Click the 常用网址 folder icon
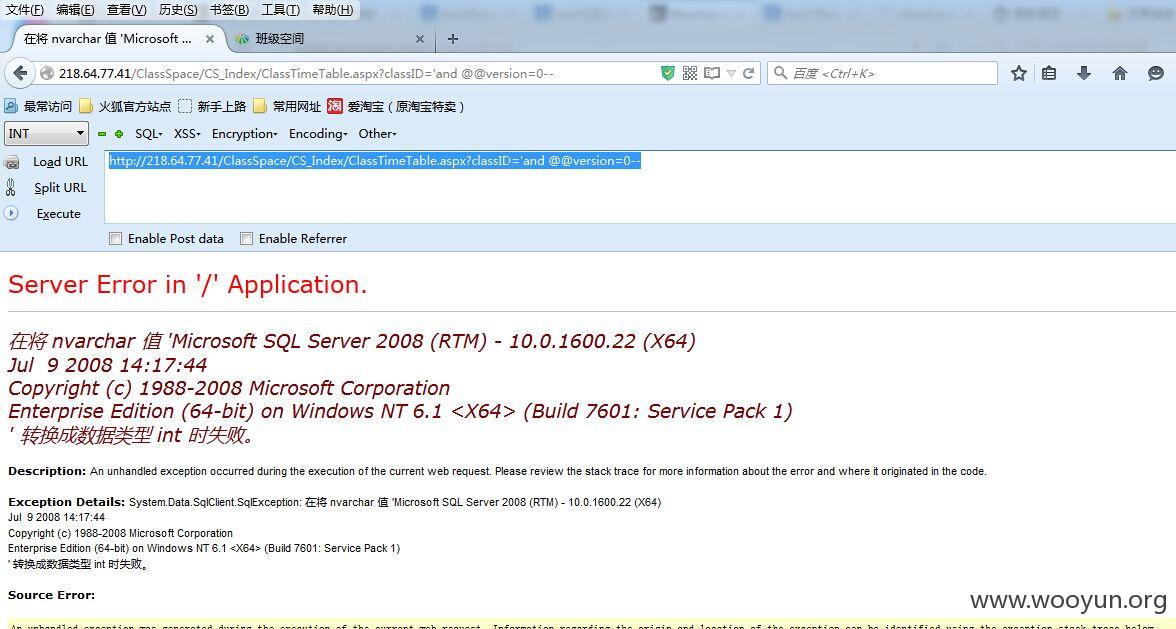Screen dimensions: 1176x629 260,106
